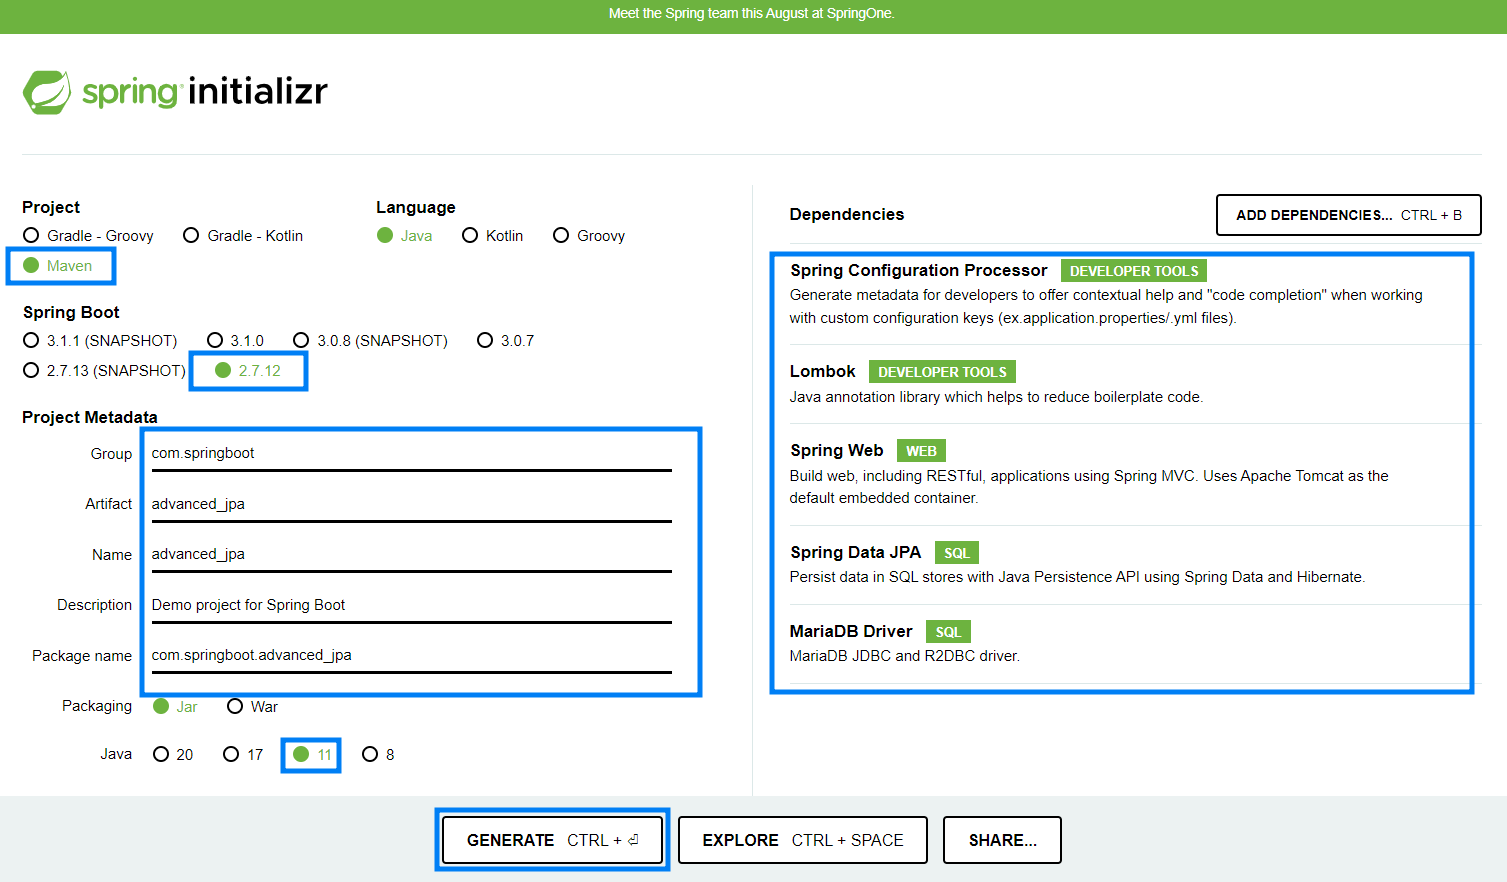Select Gradle - Kotlin project type
1507x882 pixels.
pos(243,236)
